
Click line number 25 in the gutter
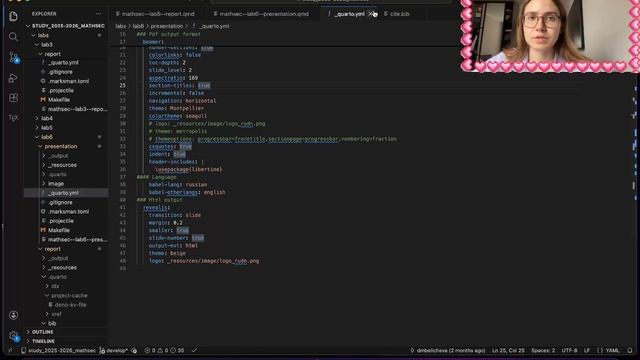123,86
